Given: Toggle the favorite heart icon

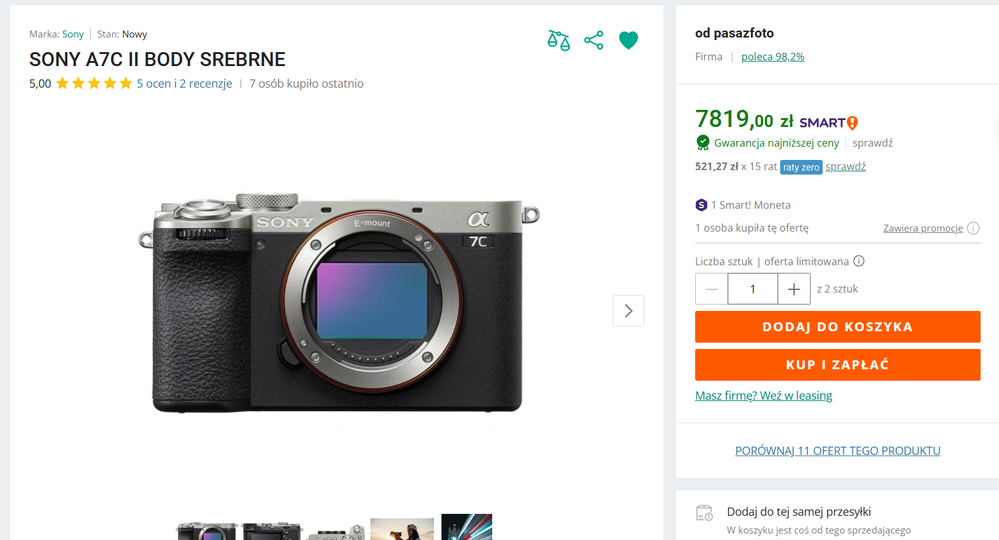Looking at the screenshot, I should tap(628, 40).
